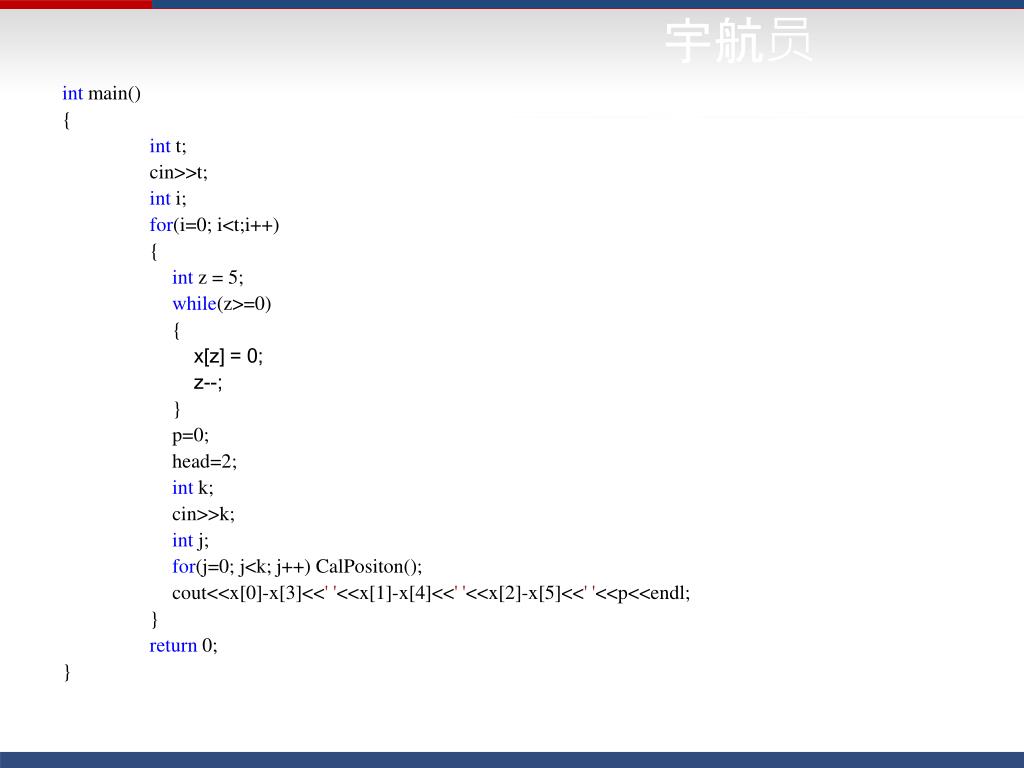Click the 'for(i=0; i<t;i++)' line

pyautogui.click(x=214, y=225)
